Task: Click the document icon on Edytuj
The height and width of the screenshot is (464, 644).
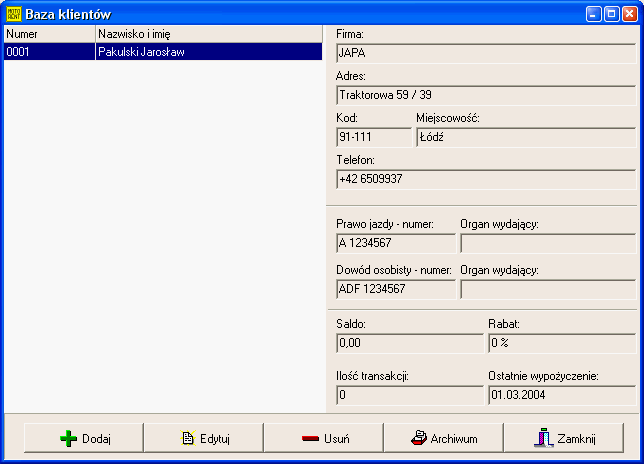Action: click(x=186, y=438)
